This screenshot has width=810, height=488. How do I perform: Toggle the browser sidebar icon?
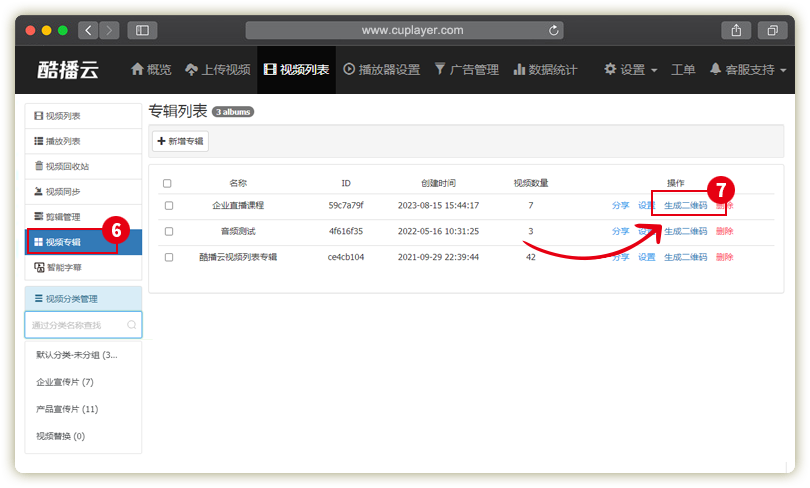142,30
